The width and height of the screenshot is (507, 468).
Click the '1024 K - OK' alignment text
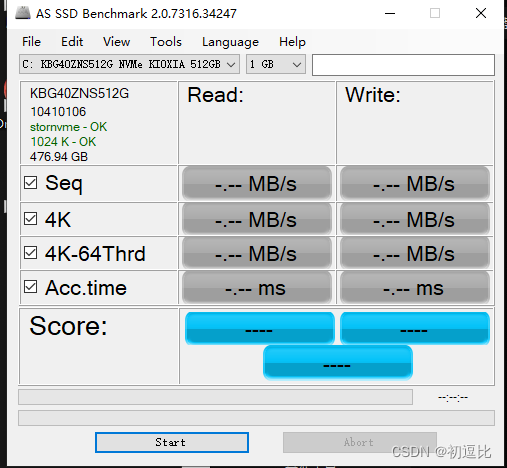[63, 142]
